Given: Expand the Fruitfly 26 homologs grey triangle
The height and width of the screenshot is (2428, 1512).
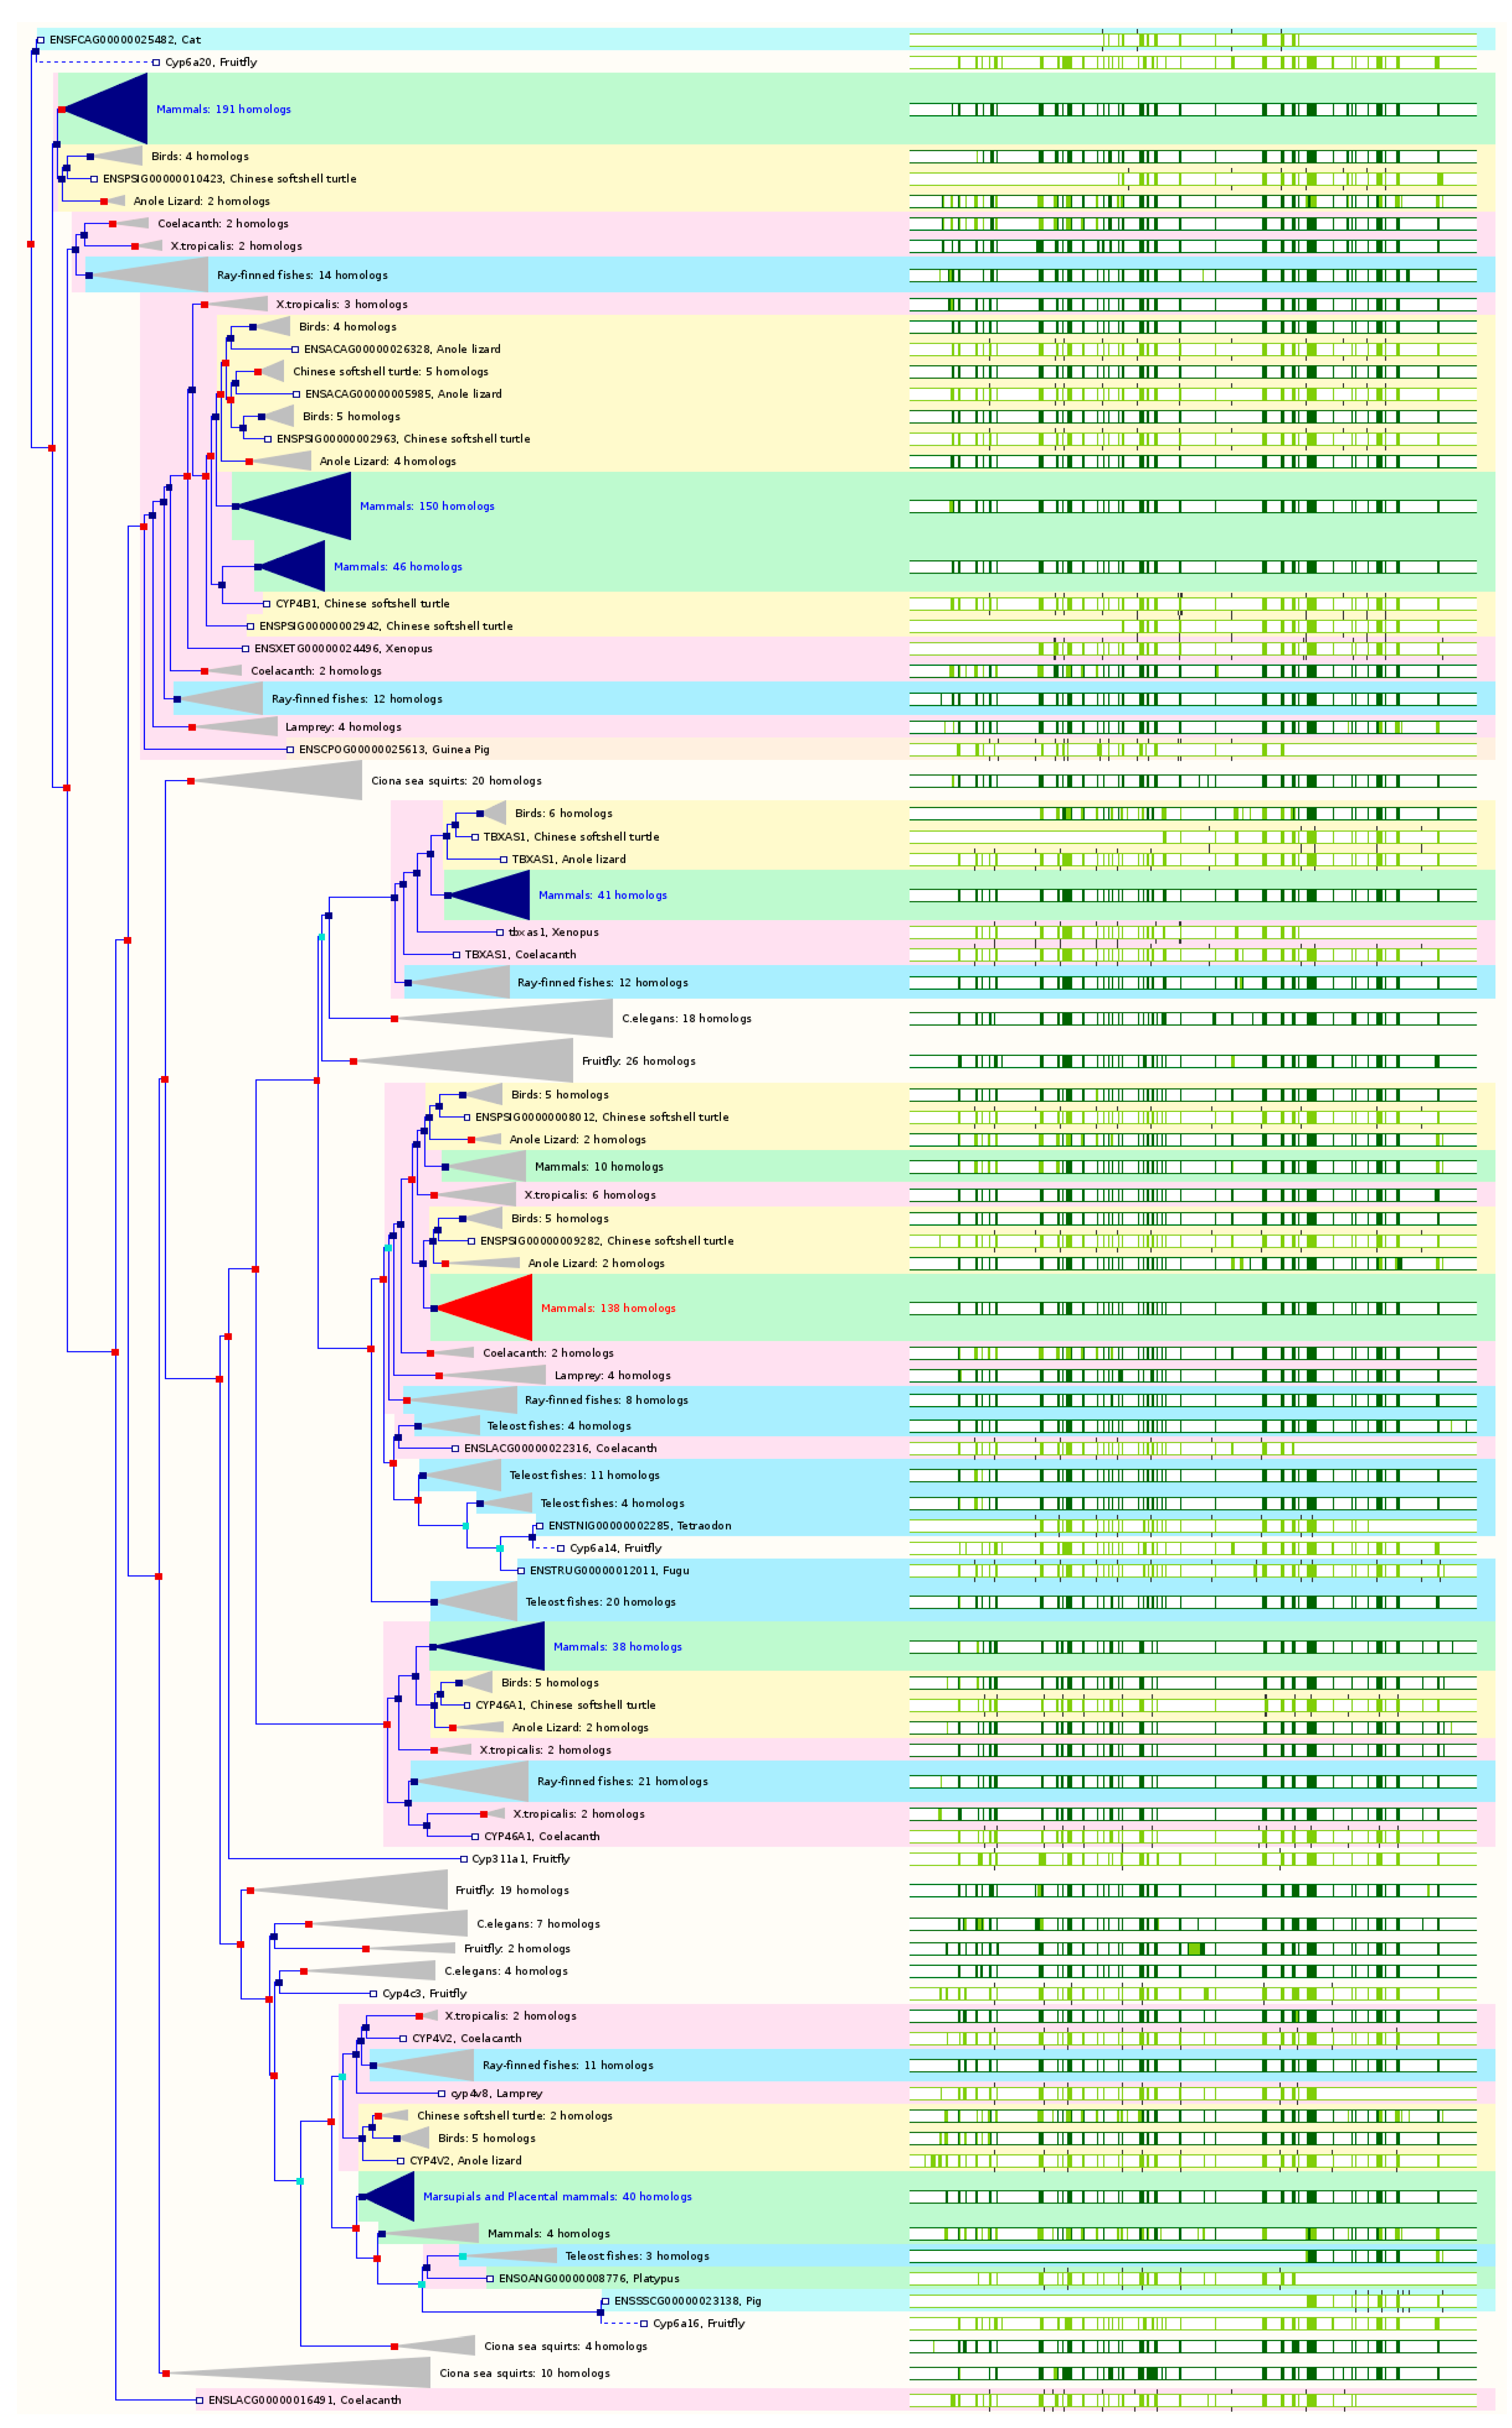Looking at the screenshot, I should click(464, 1061).
